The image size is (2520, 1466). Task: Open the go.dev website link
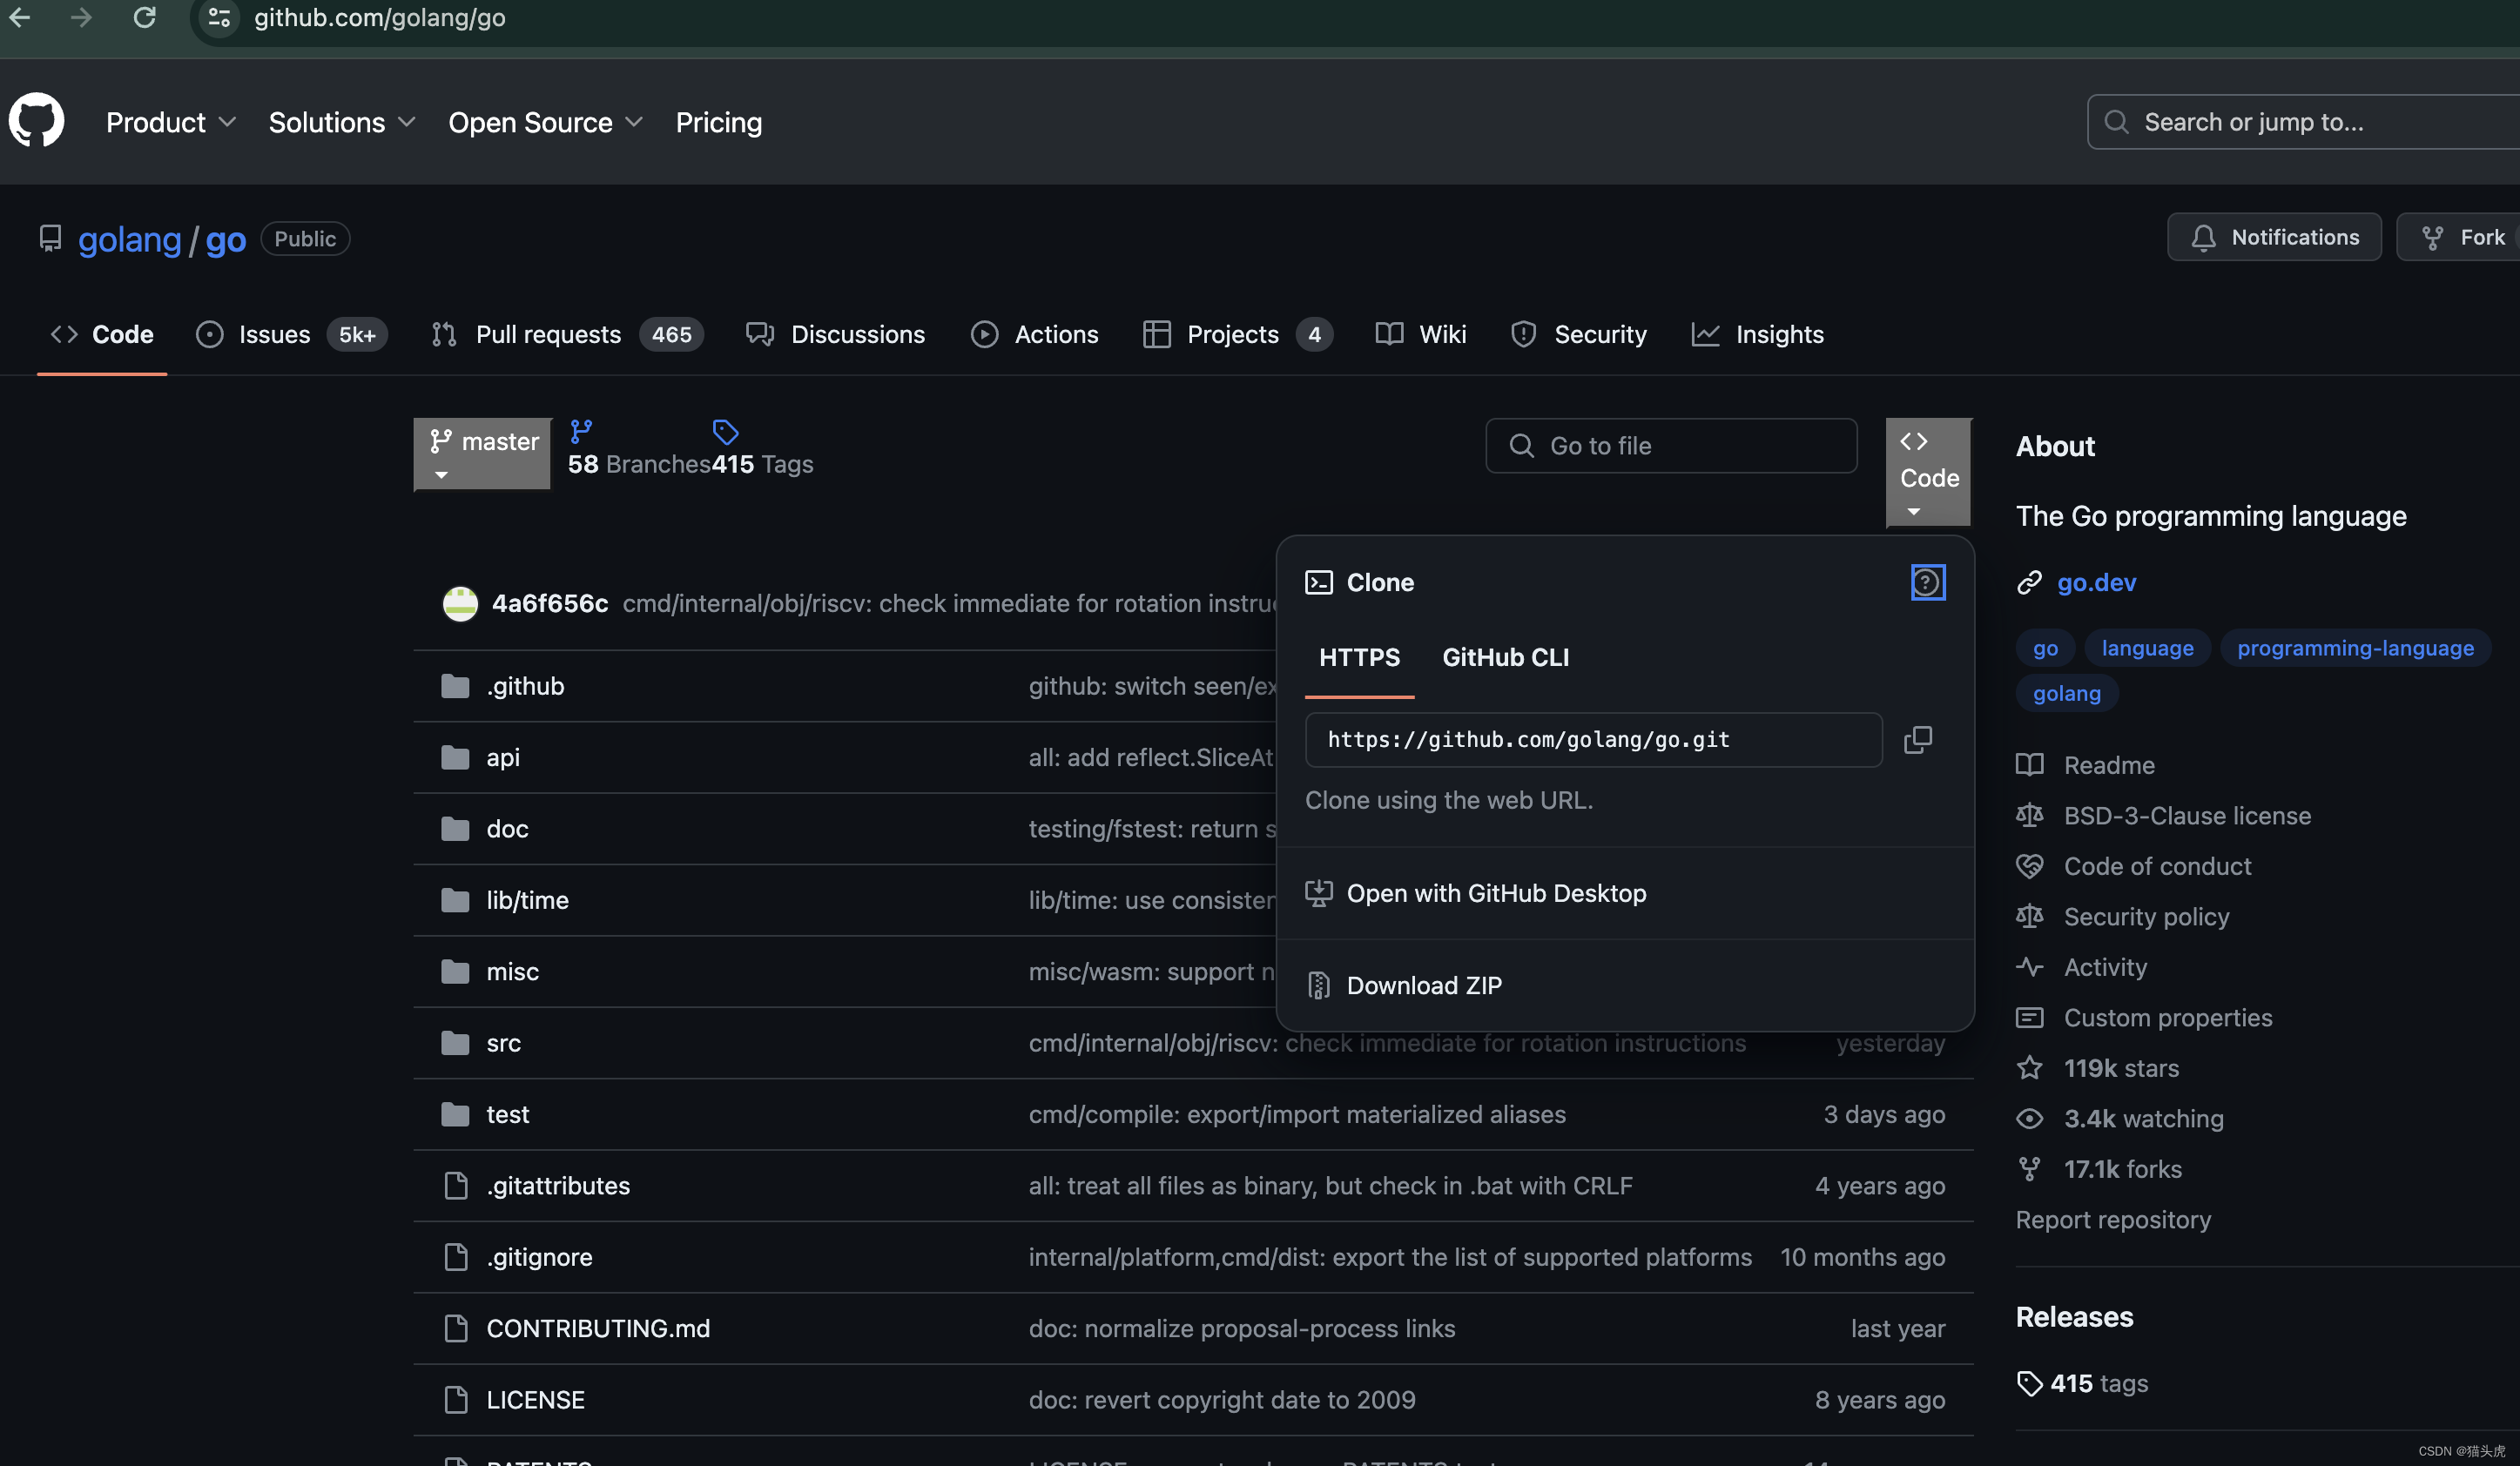[2095, 582]
